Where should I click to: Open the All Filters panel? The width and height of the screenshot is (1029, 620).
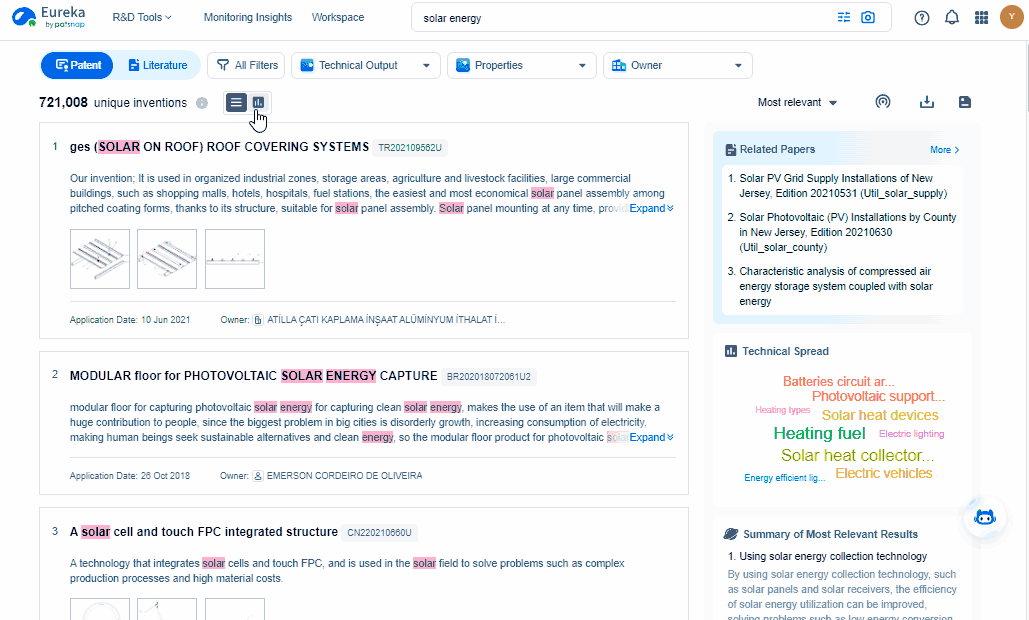point(246,65)
